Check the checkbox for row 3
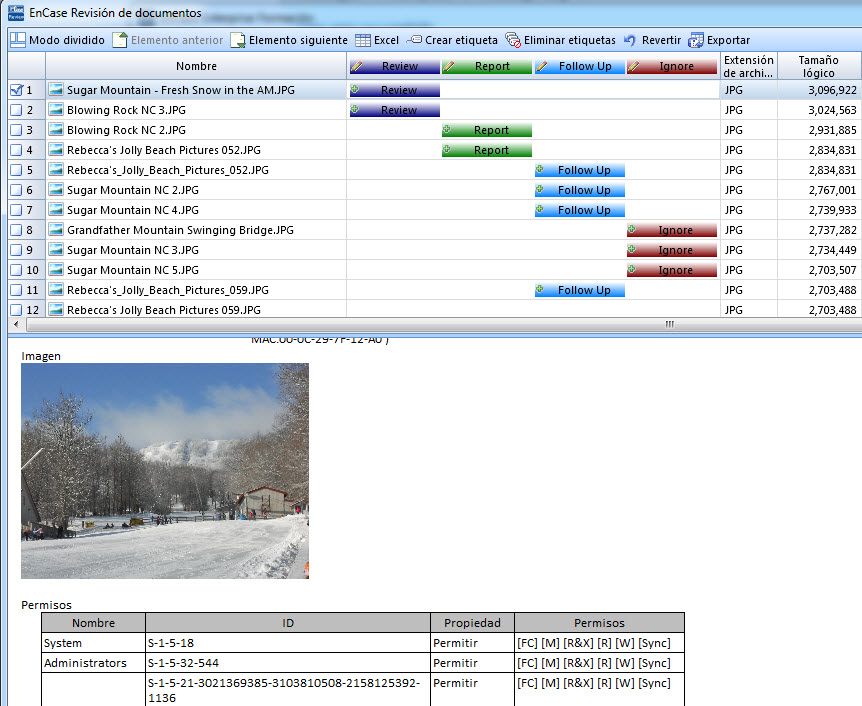Viewport: 862px width, 706px height. point(16,130)
